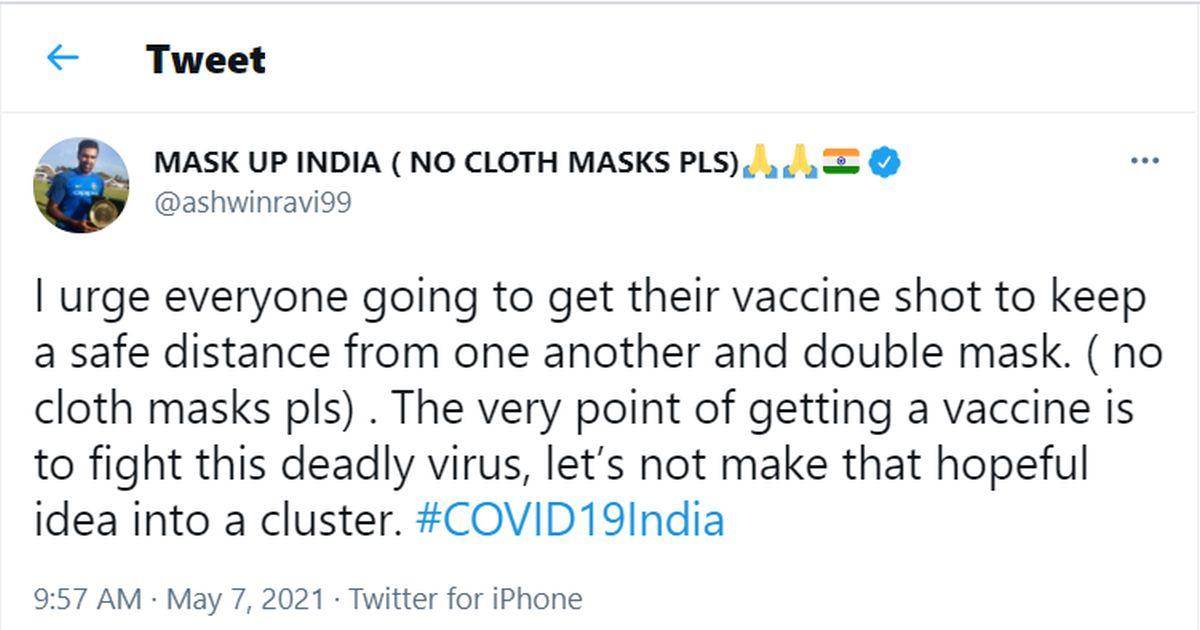Click the second folded hands emoji

coord(800,161)
